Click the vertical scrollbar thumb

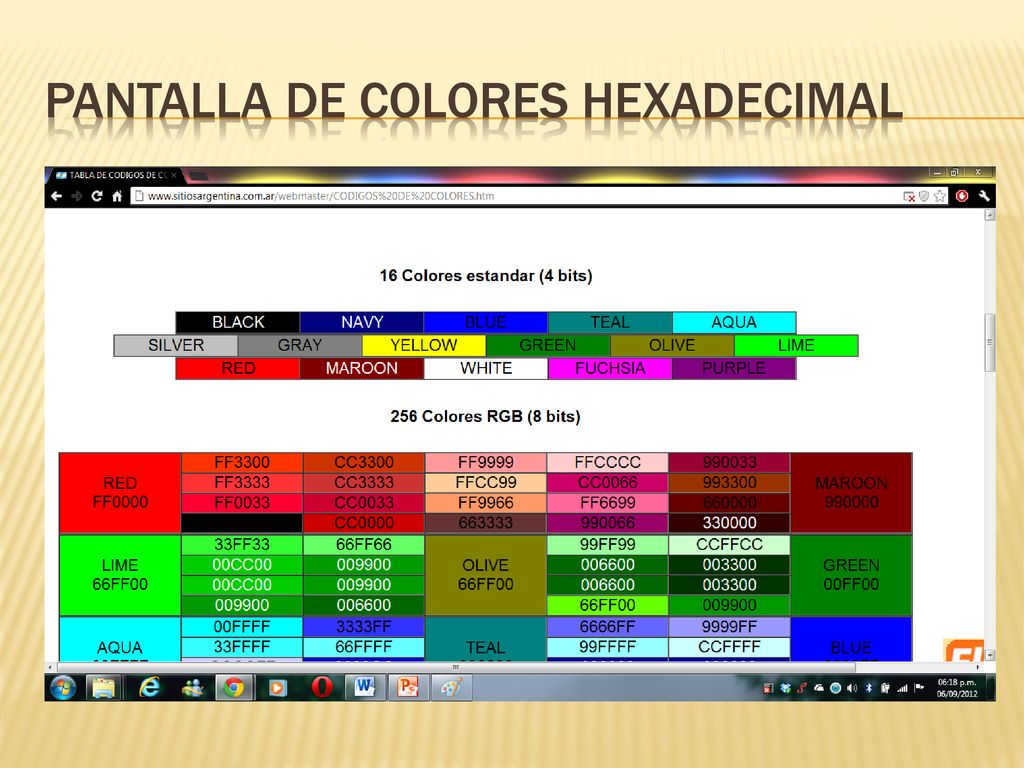pos(990,342)
